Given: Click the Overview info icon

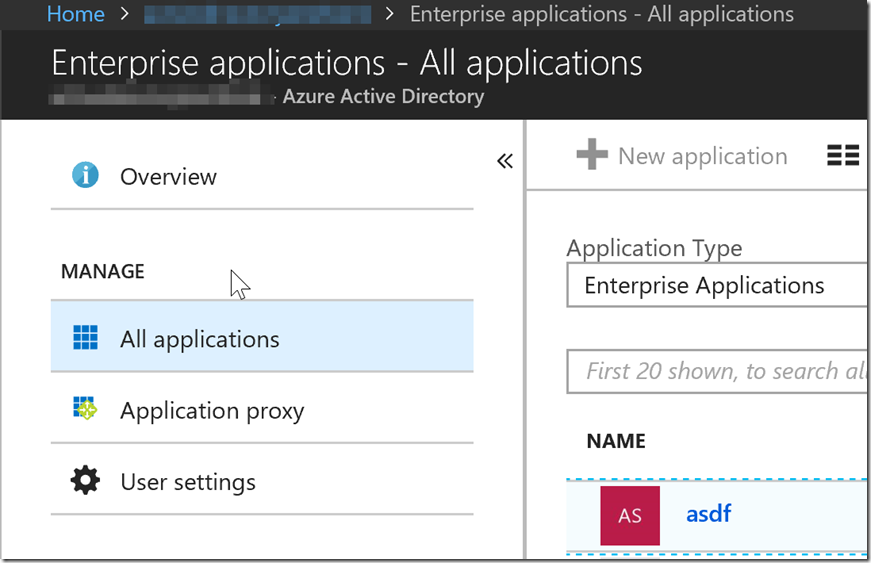Looking at the screenshot, I should [86, 175].
